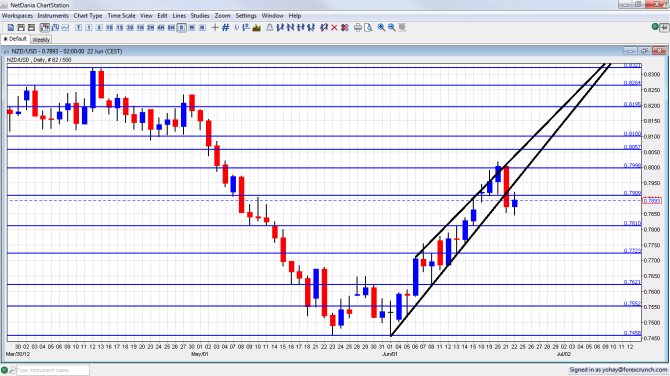Click the save workspace icon
Screen dimensions: 670x376
pyautogui.click(x=31, y=27)
